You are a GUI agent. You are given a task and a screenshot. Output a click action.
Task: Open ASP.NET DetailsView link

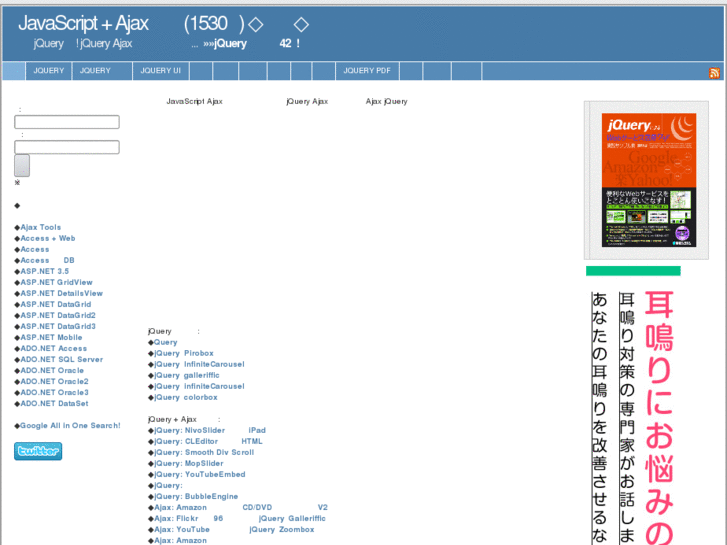pyautogui.click(x=61, y=294)
